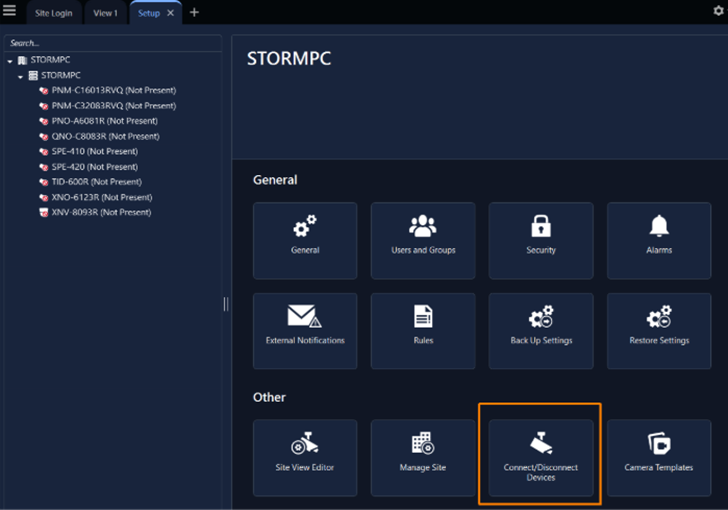Open Back Up Settings tile

[x=541, y=330]
